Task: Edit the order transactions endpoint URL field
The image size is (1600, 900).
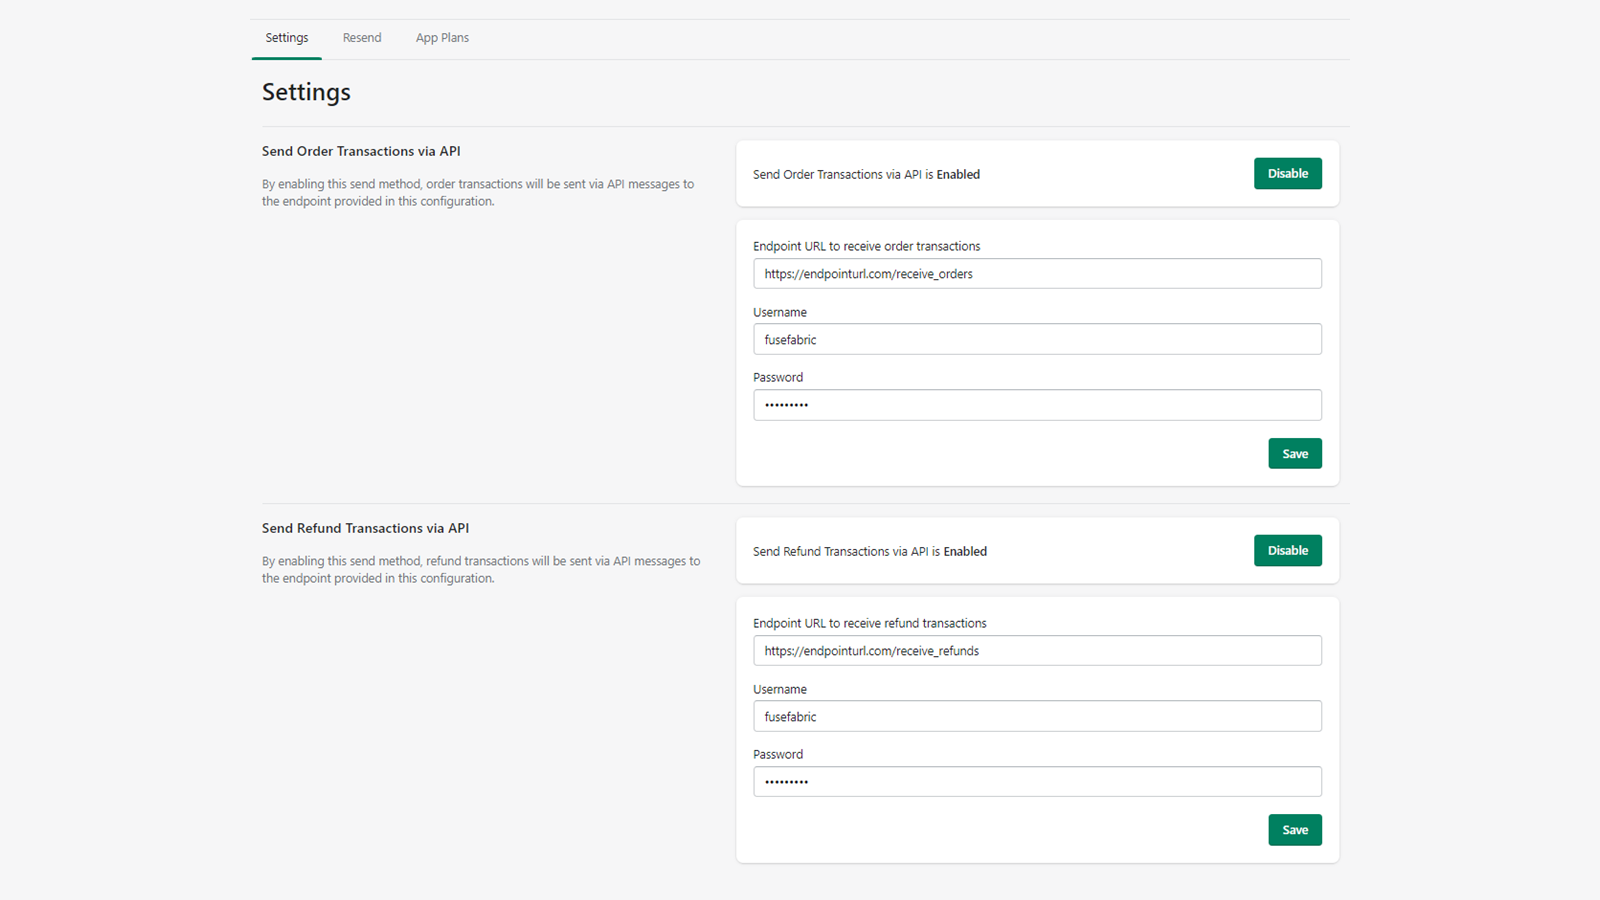Action: pyautogui.click(x=1037, y=274)
